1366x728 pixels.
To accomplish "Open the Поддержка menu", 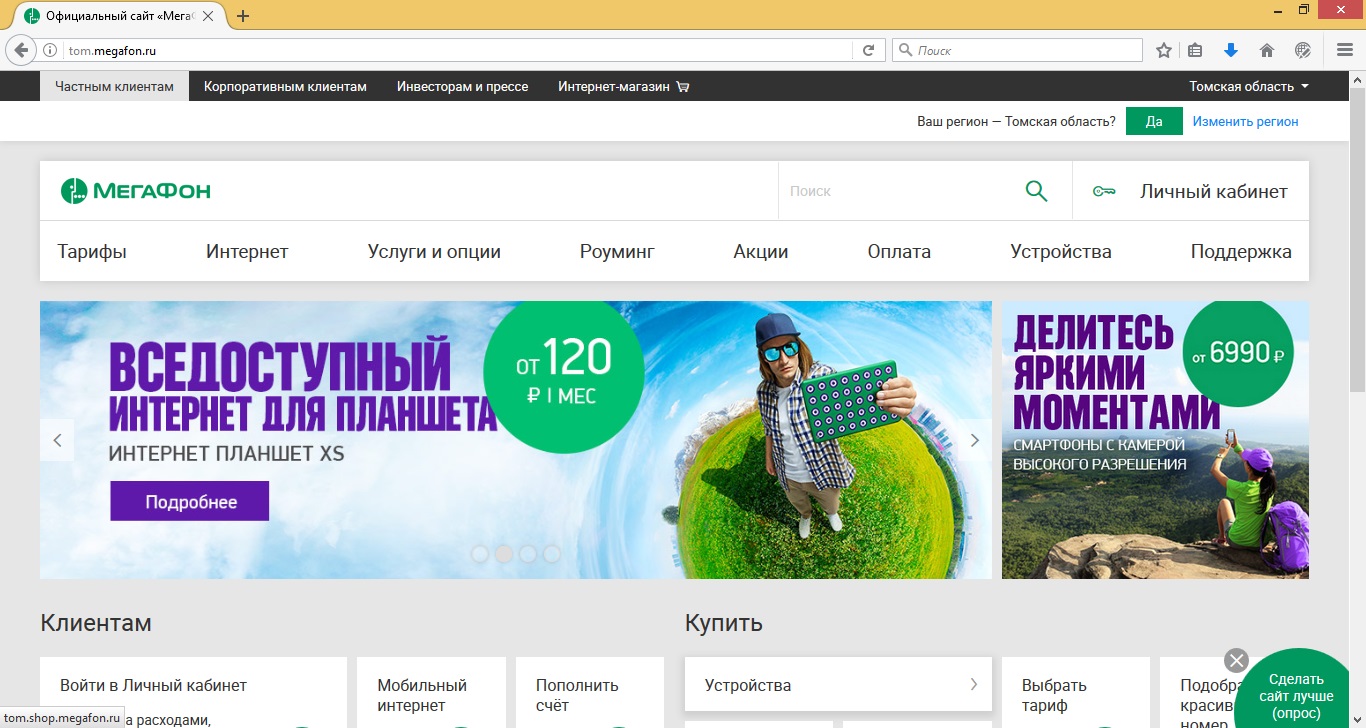I will tap(1240, 251).
